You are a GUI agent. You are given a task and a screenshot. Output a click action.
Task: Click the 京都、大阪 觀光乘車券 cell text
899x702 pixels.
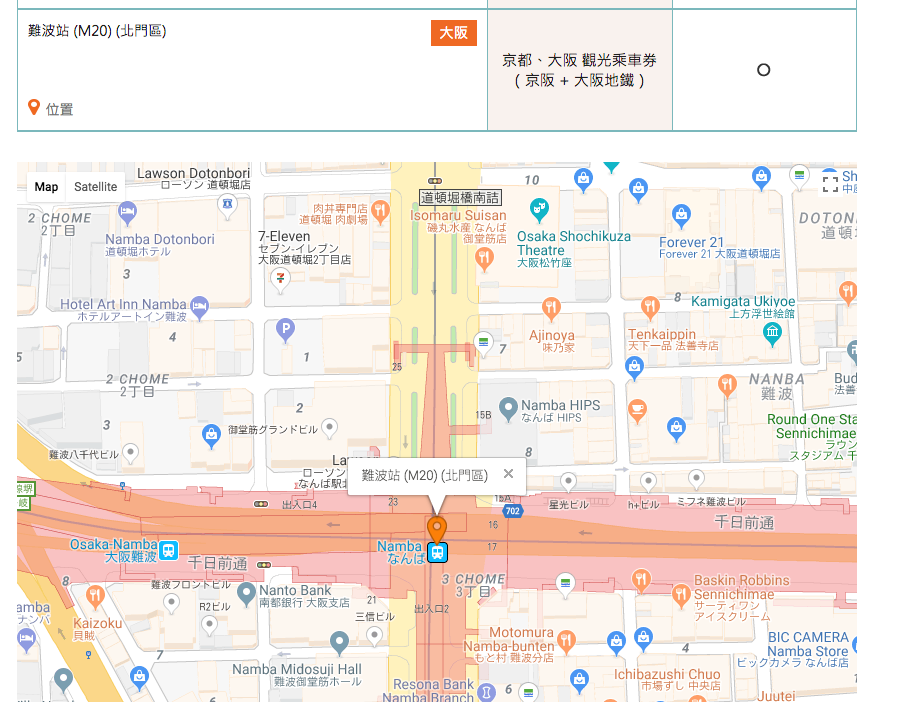click(579, 70)
